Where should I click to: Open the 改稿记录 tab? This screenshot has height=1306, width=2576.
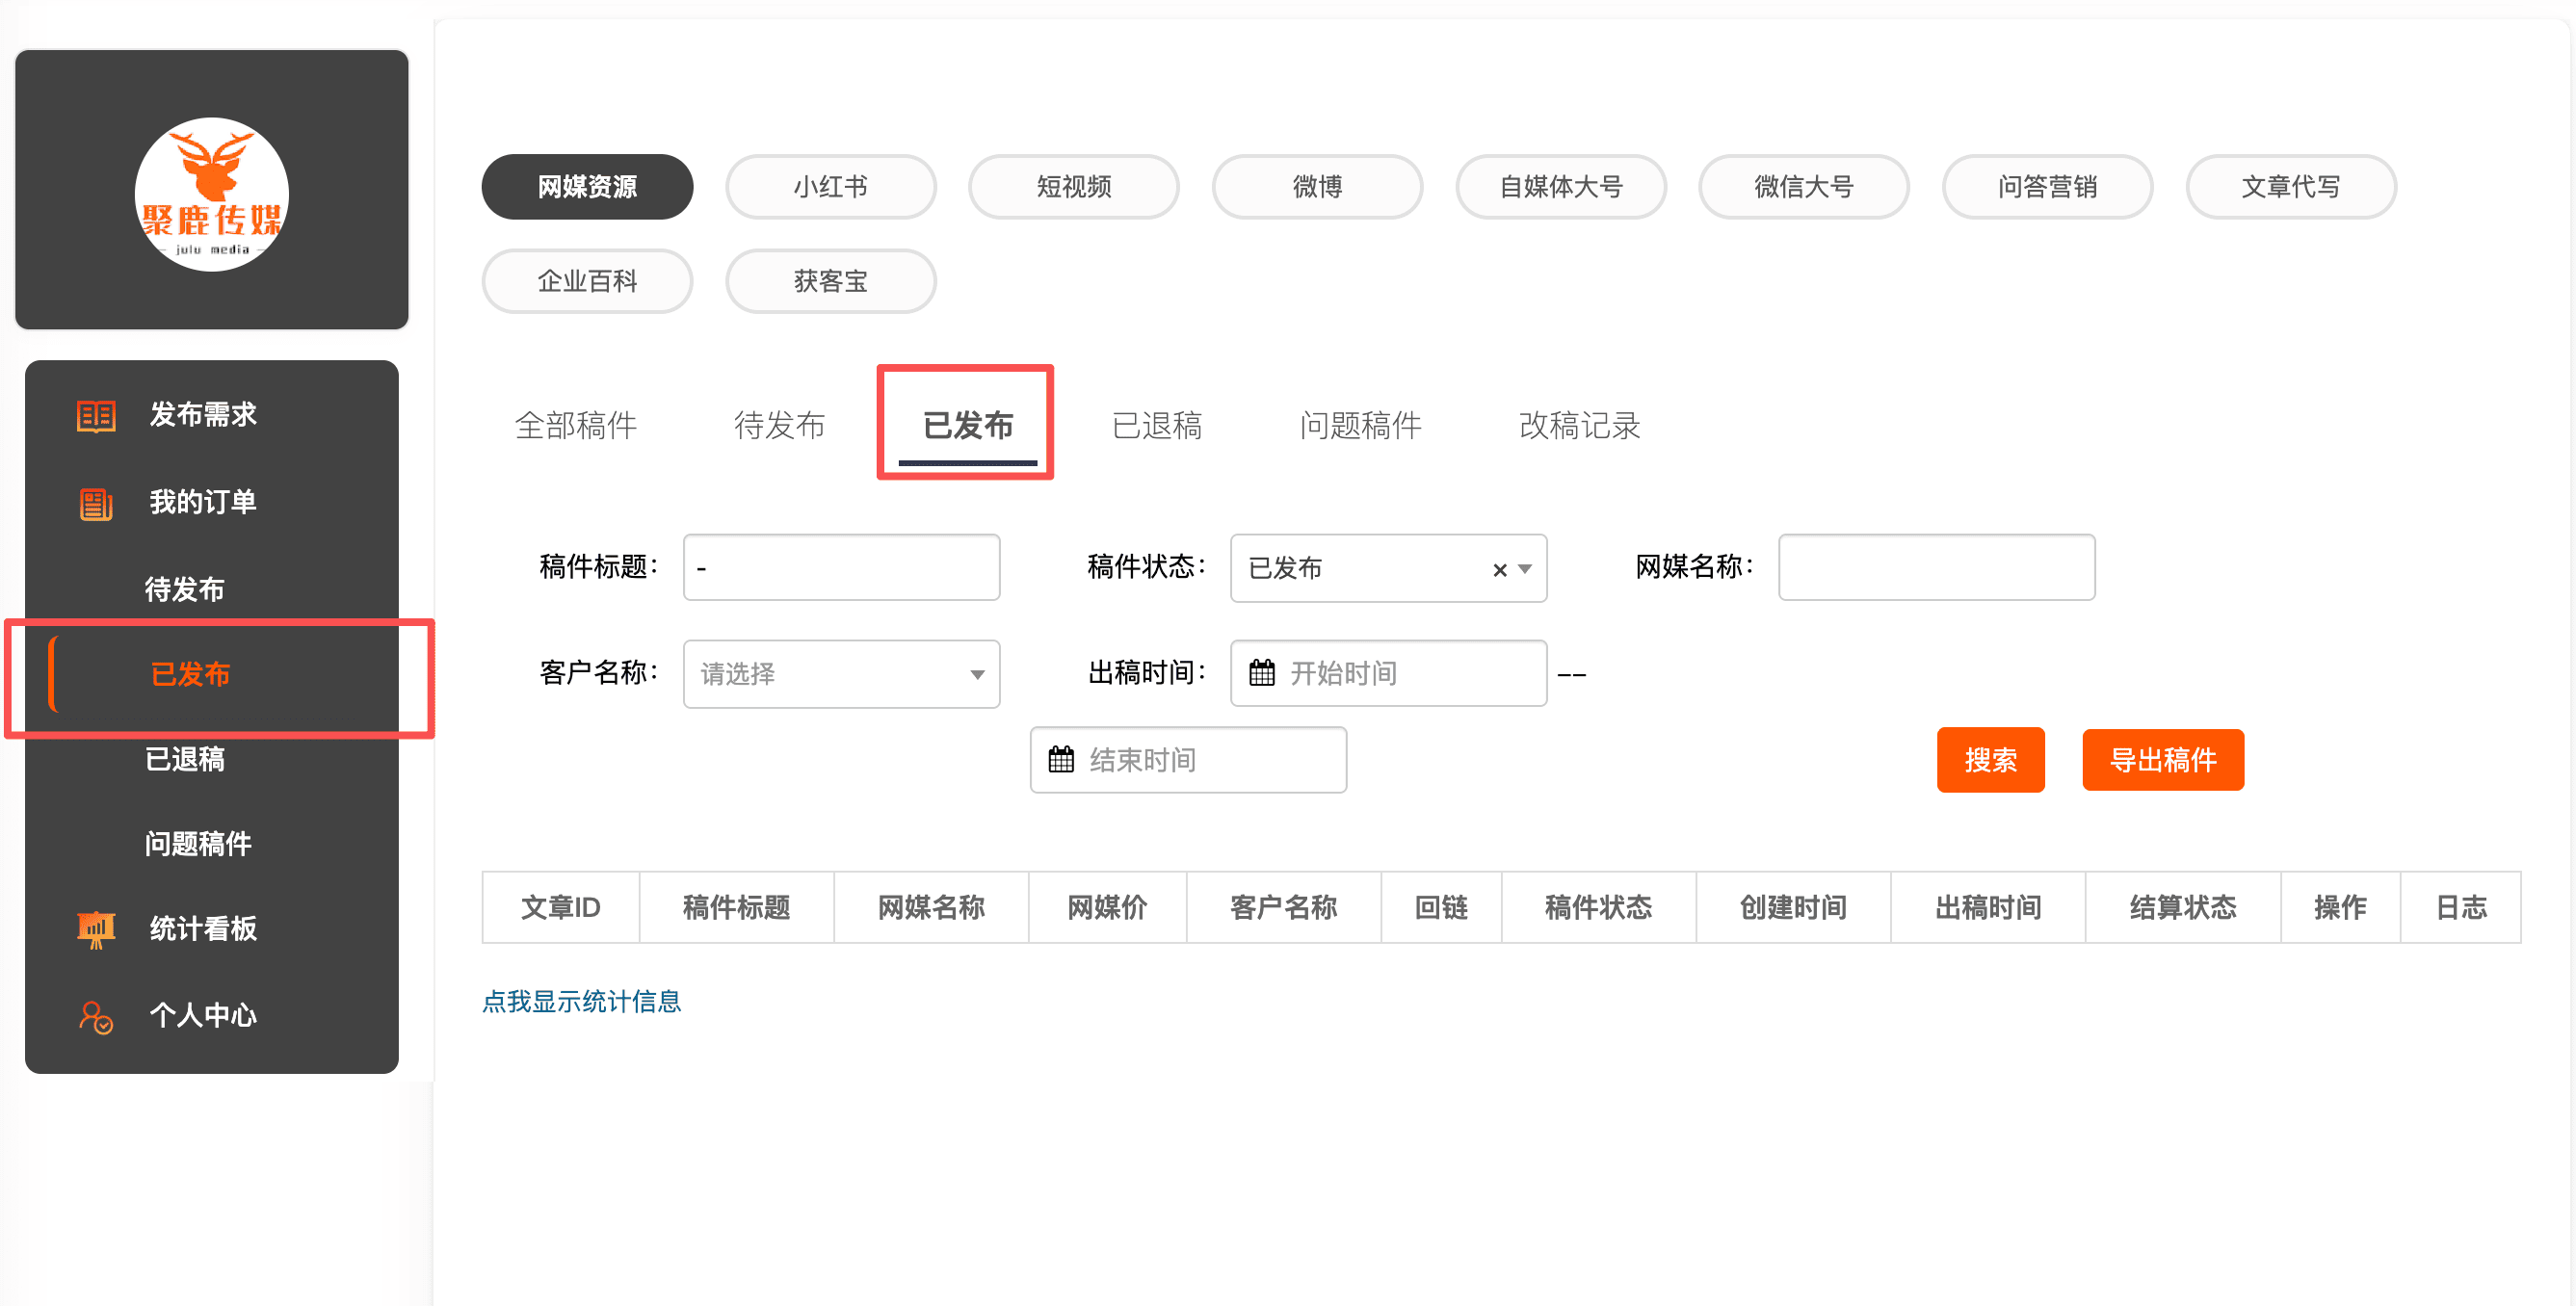tap(1579, 426)
